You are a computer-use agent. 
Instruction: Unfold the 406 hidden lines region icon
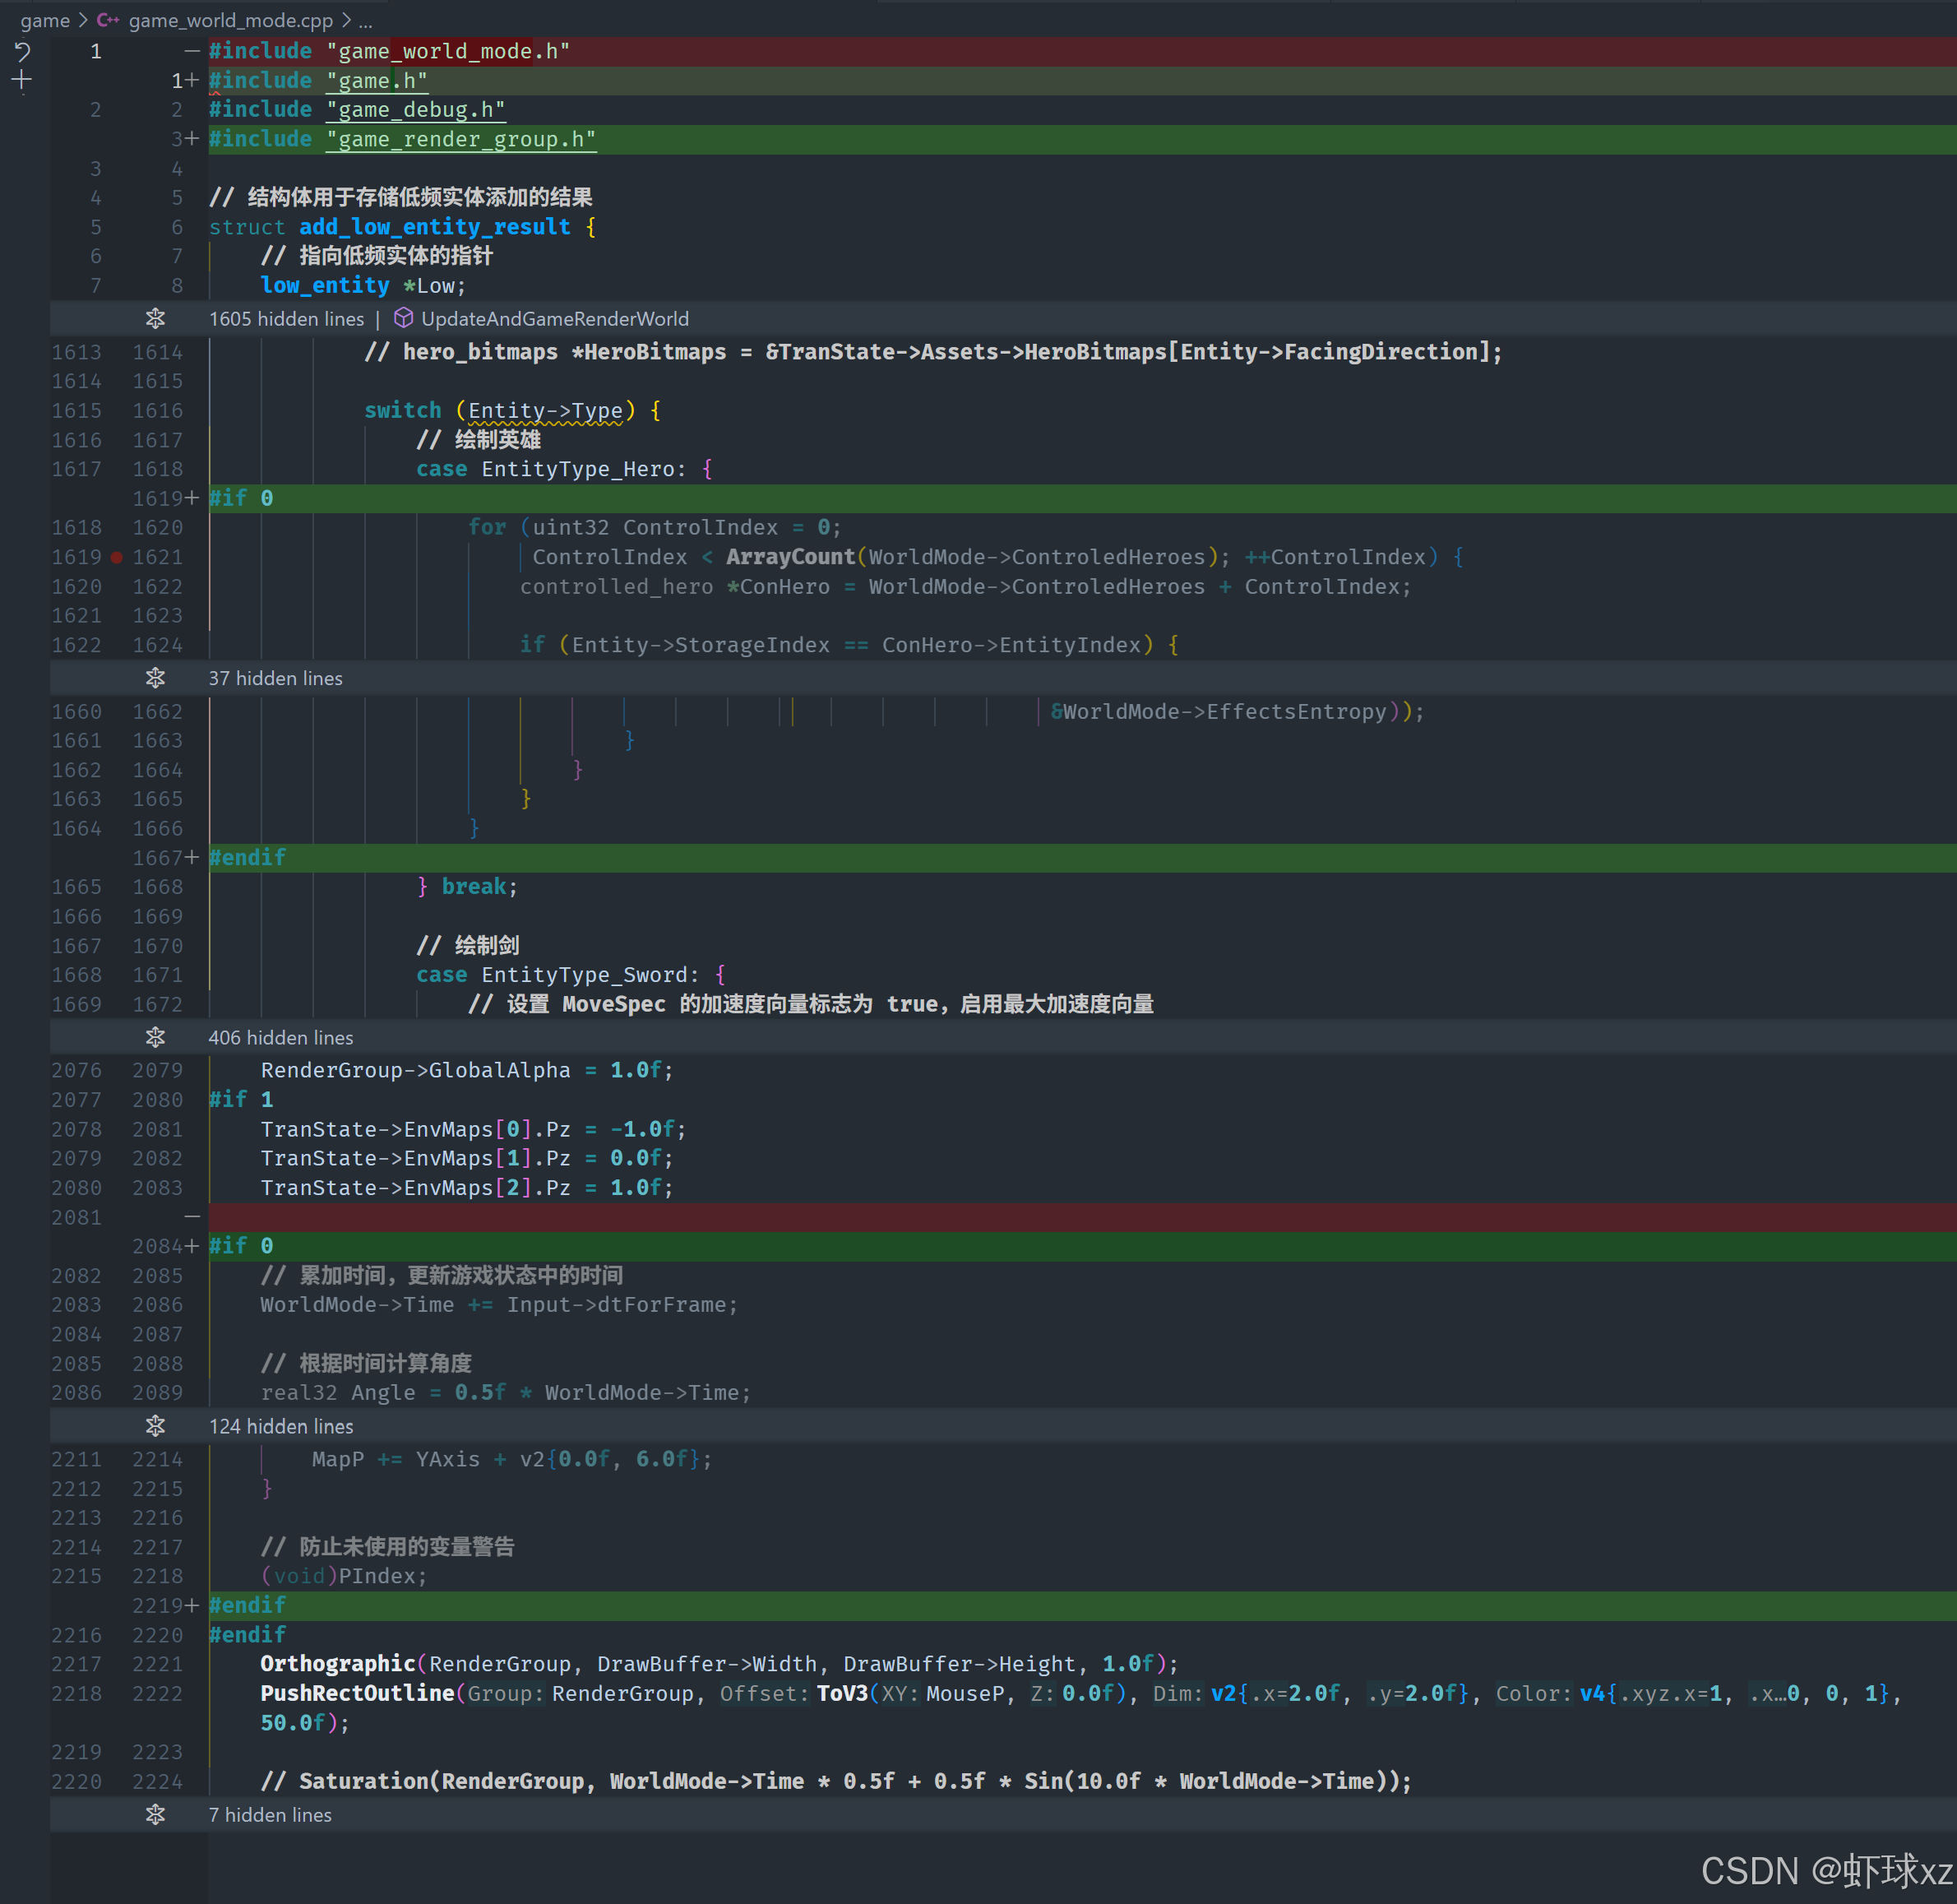[155, 1037]
